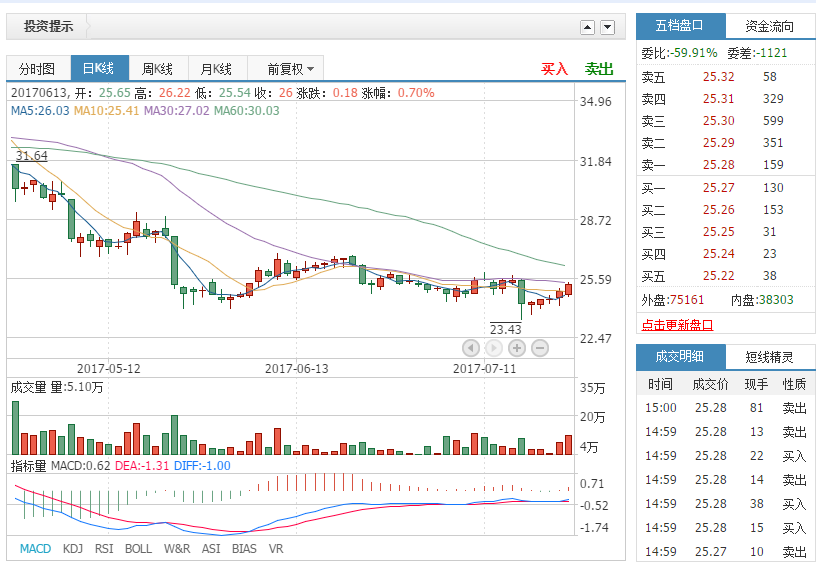Switch to the 分时图 chart tab

pos(37,68)
